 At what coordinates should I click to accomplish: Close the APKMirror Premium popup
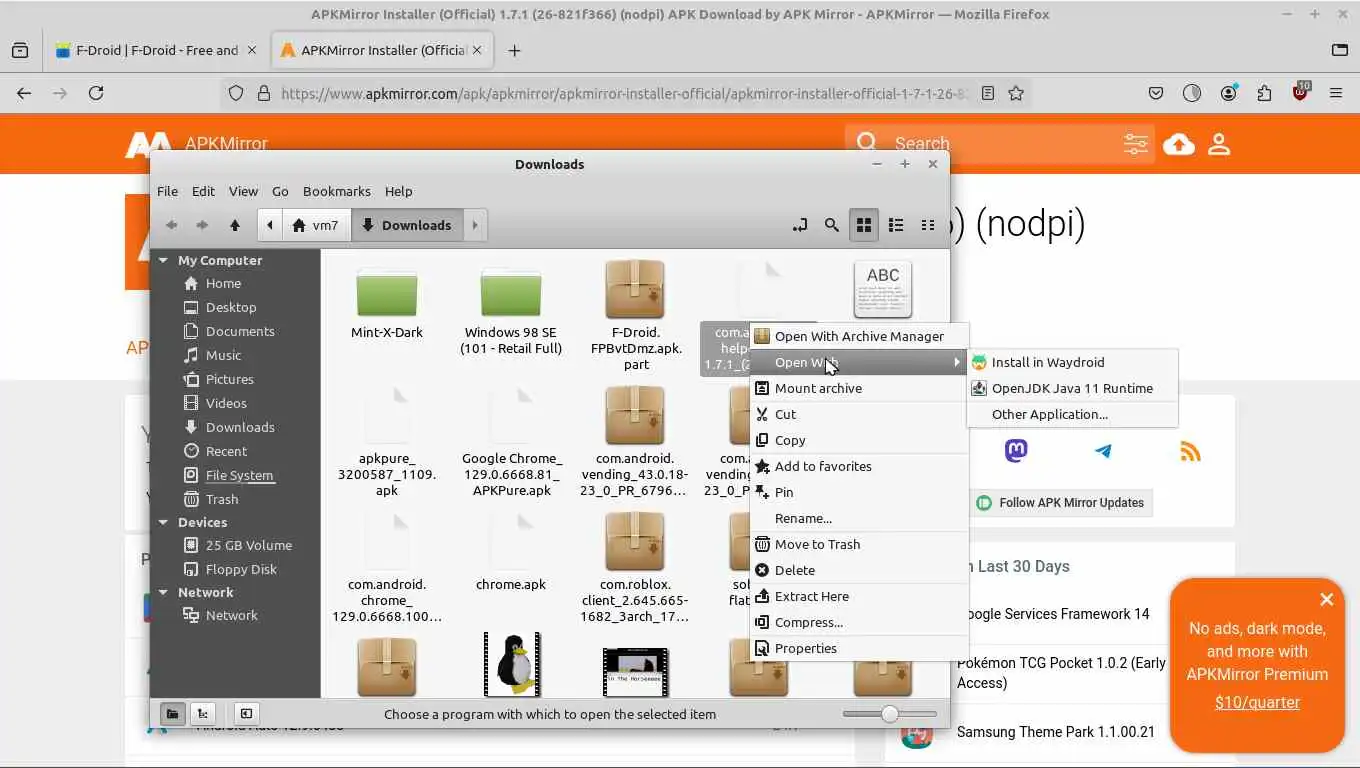tap(1326, 599)
